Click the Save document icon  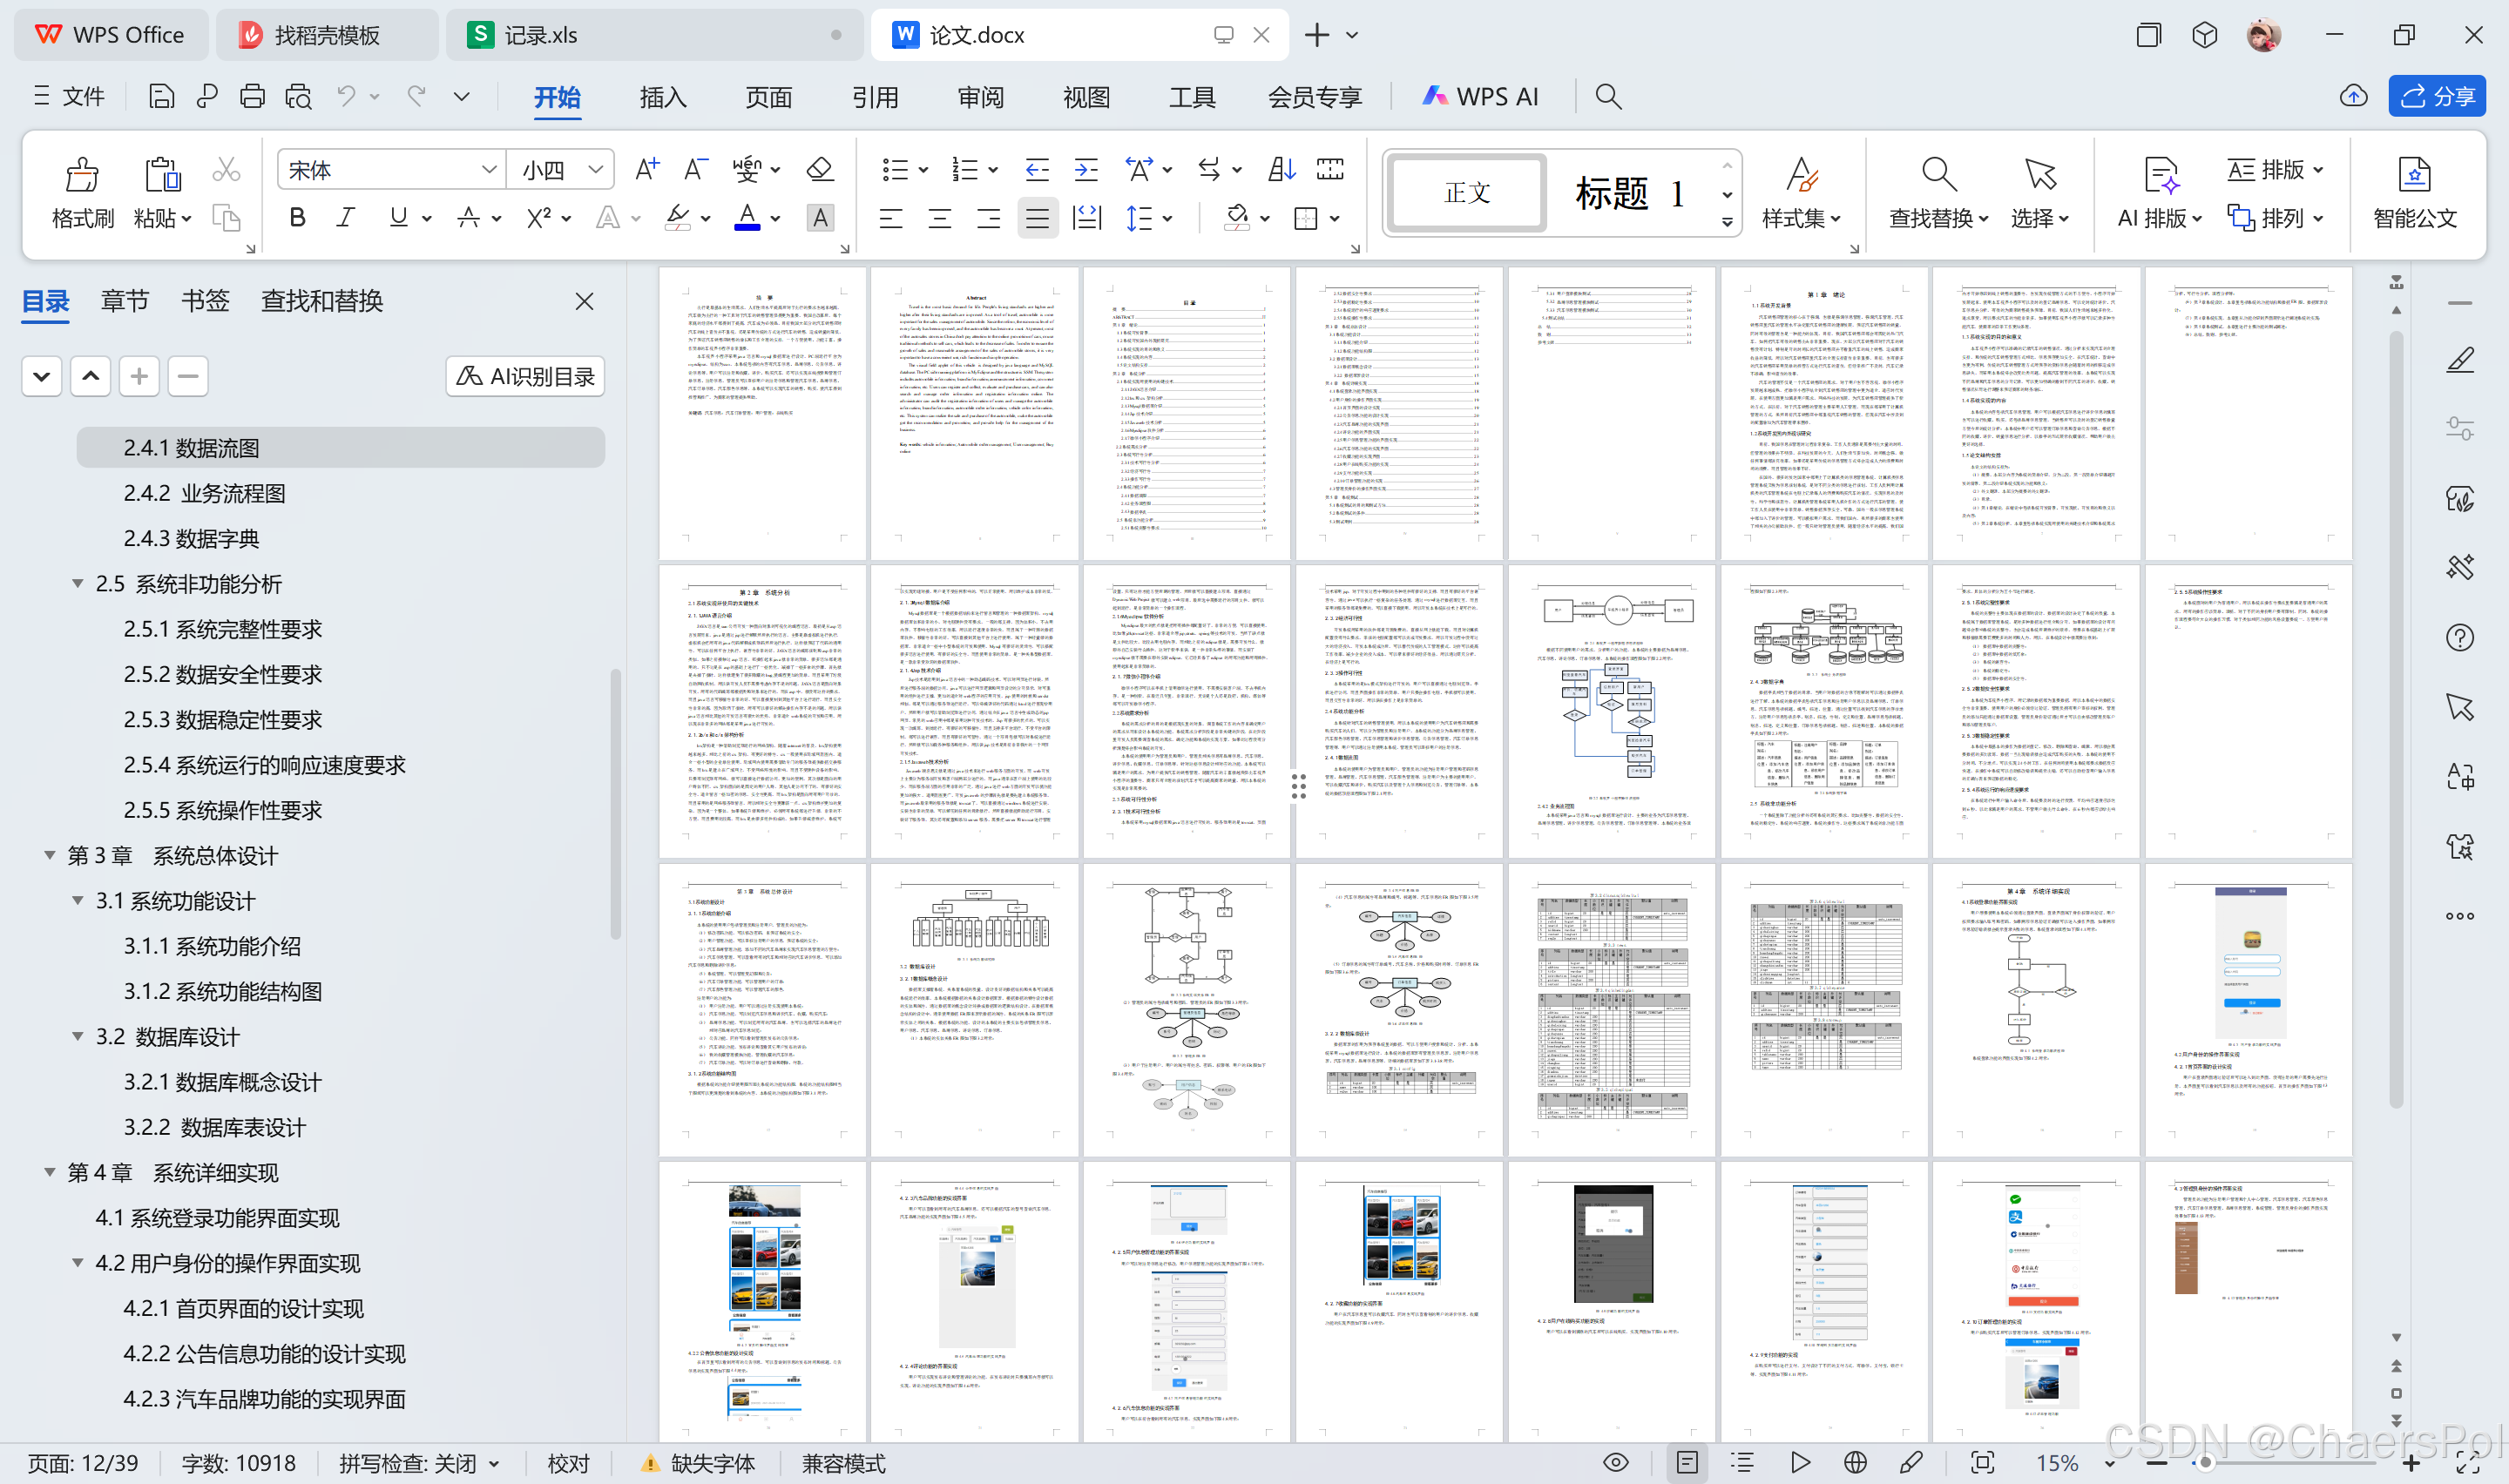point(161,96)
